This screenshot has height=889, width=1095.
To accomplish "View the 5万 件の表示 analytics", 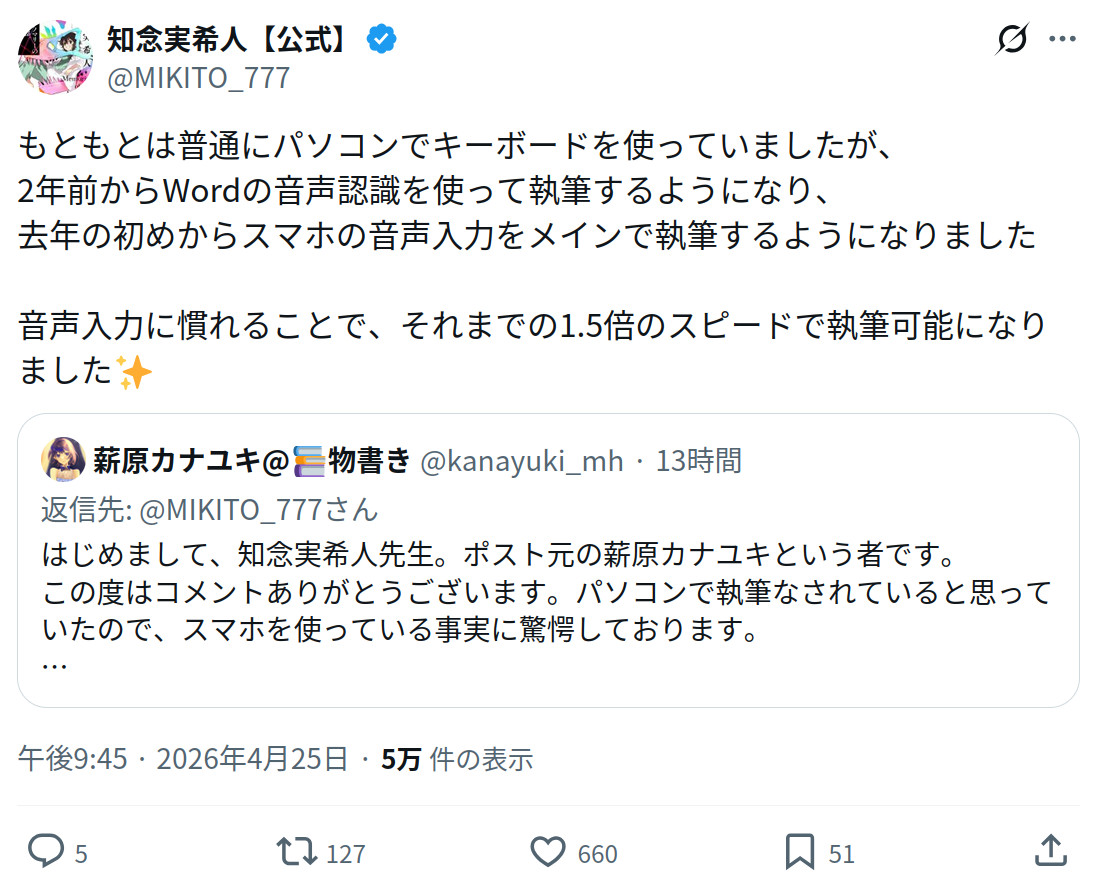I will point(457,759).
